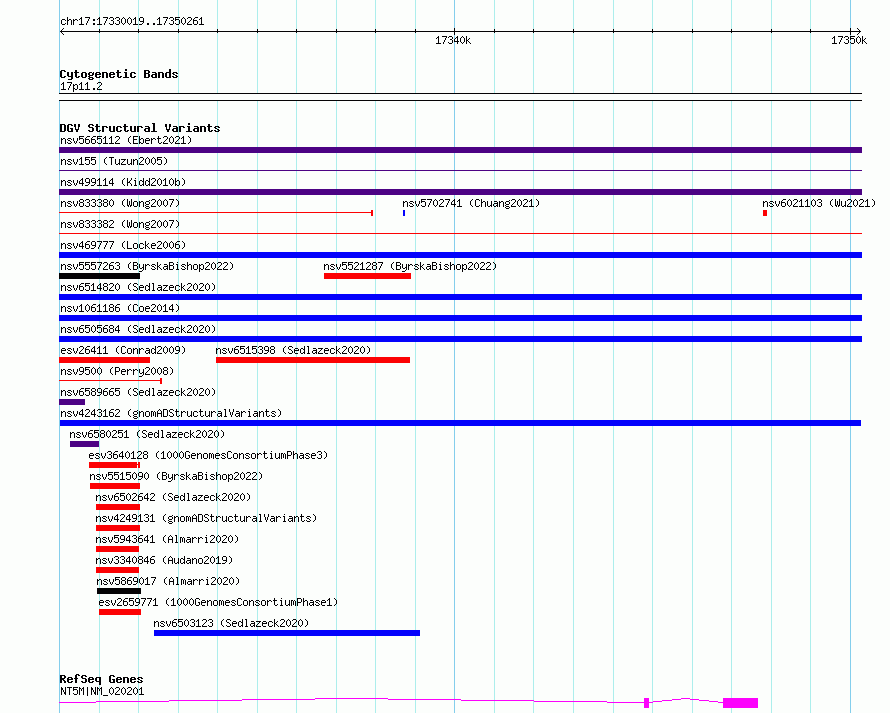The image size is (890, 713).
Task: Click the nsv469777 (Locke2006) label
Action: 123,245
